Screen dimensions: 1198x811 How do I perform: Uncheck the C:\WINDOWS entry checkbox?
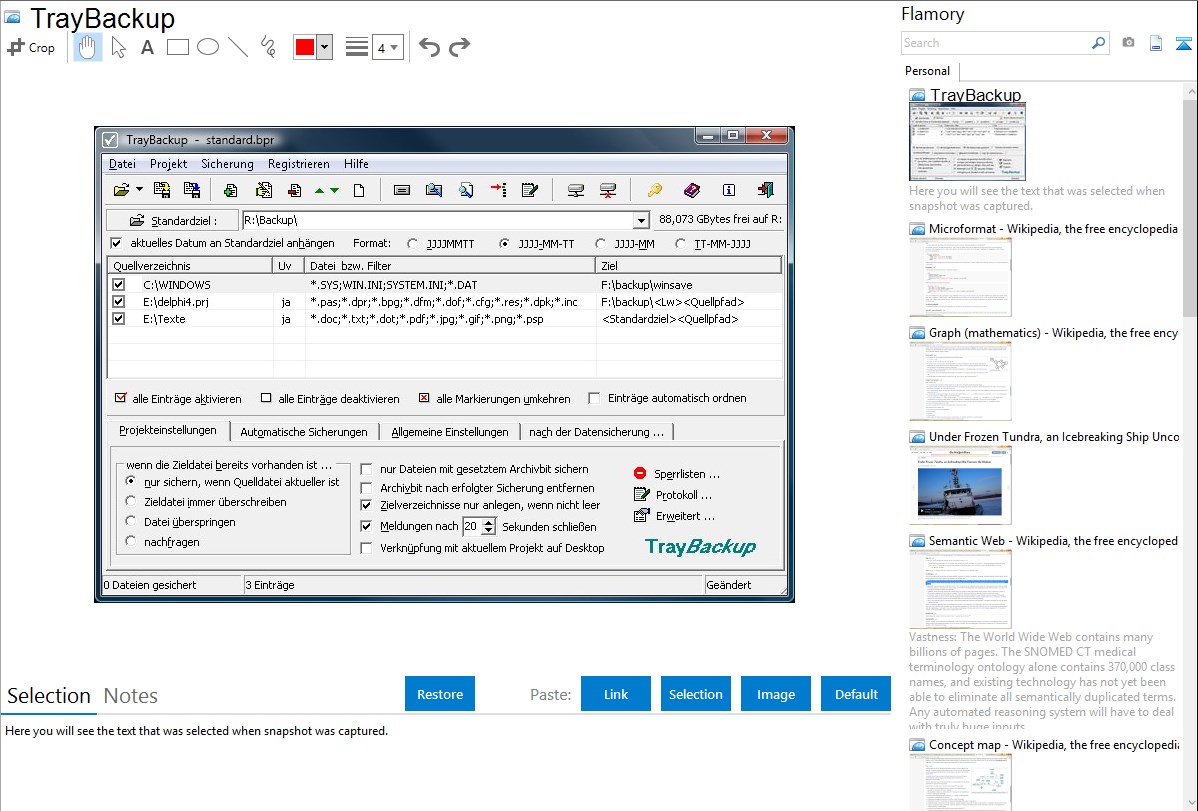pos(118,284)
